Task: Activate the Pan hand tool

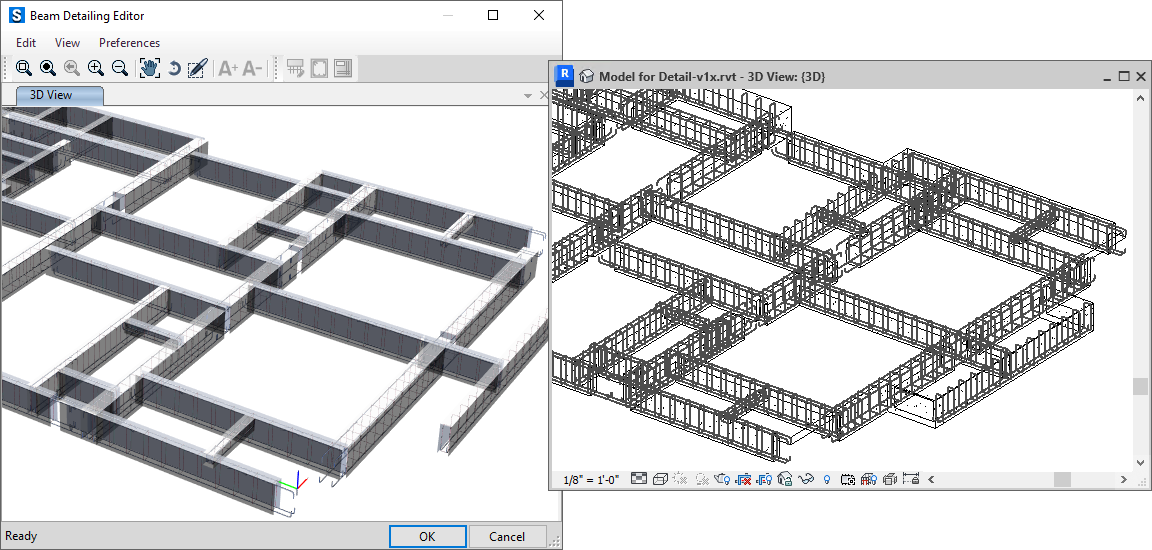Action: coord(150,68)
